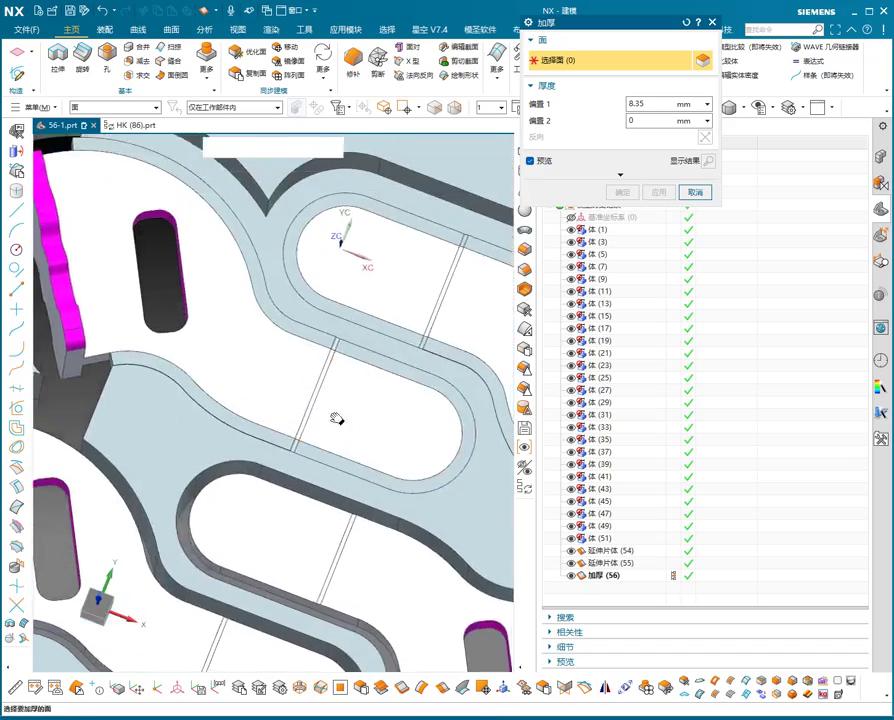Select the 加厚 (56) feature in tree
894x720 pixels.
point(603,576)
